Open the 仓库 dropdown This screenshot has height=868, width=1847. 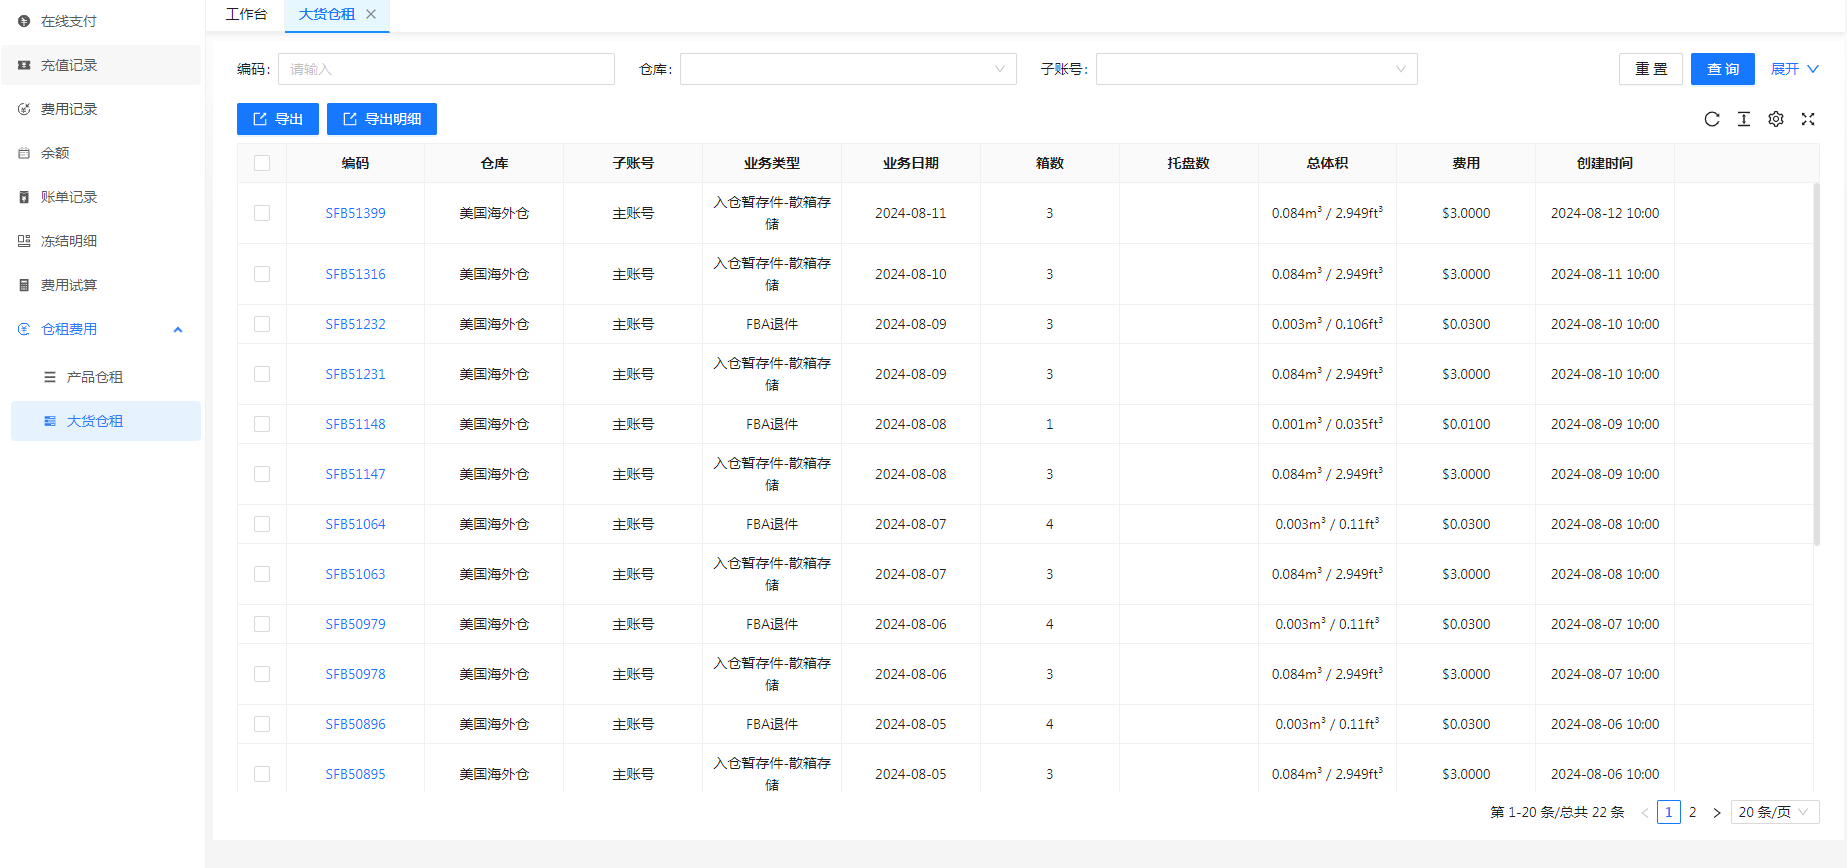click(x=847, y=69)
